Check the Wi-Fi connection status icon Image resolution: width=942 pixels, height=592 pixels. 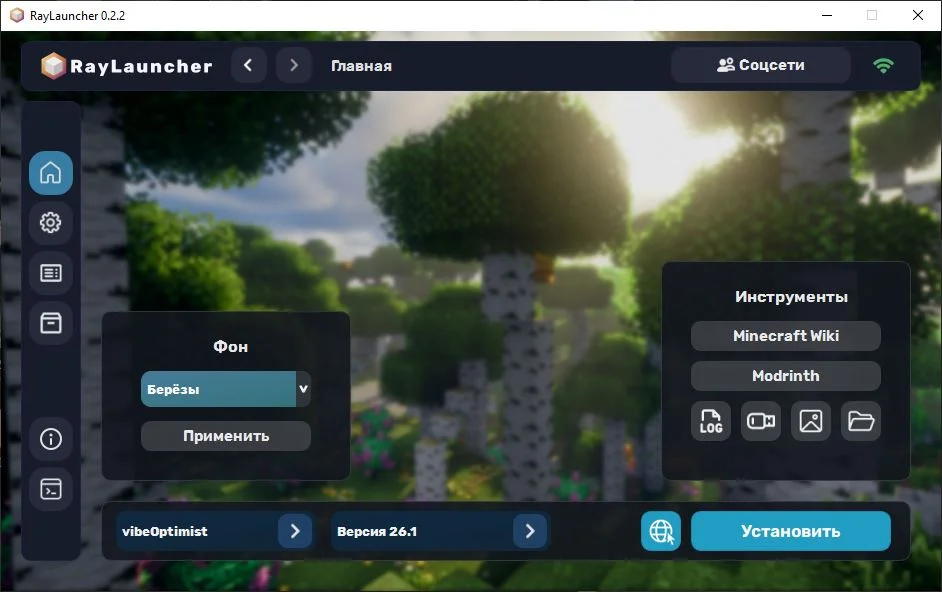pos(883,66)
